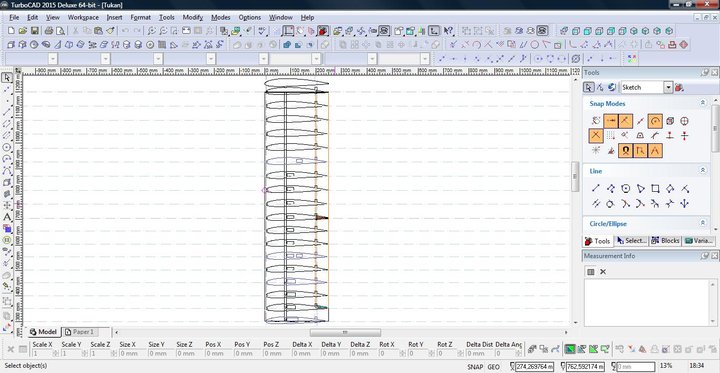Collapse the Line section chevron
720x373 pixels.
tap(703, 170)
